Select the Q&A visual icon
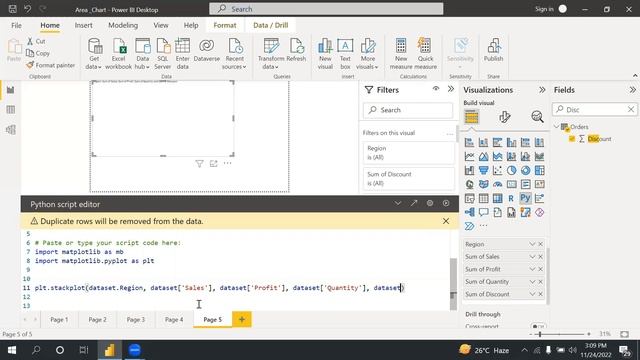The width and height of the screenshot is (640, 360). click(x=483, y=212)
